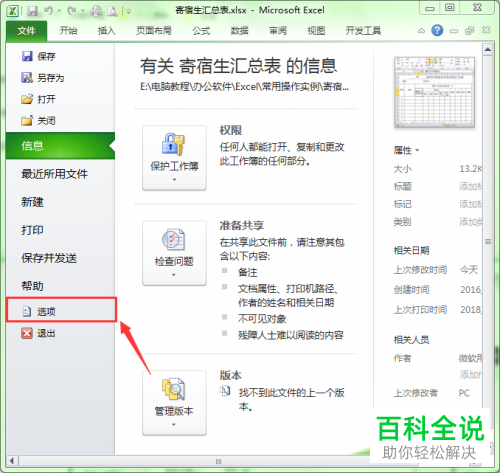Switch to the 数据 tab
The height and width of the screenshot is (473, 500).
[239, 31]
